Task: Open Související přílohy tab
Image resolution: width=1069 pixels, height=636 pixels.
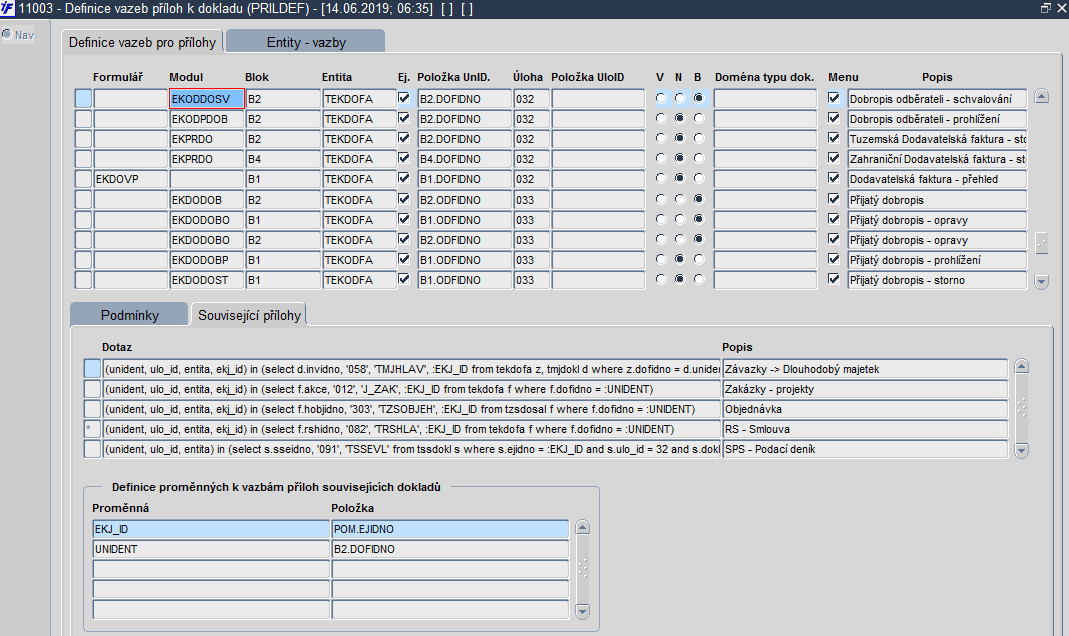Action: [x=249, y=315]
